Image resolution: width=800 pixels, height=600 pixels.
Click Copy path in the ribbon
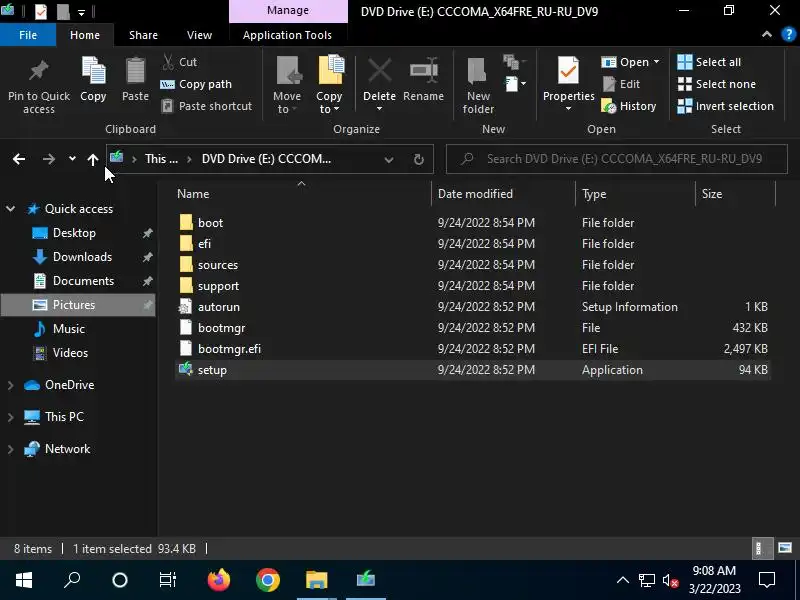click(196, 84)
